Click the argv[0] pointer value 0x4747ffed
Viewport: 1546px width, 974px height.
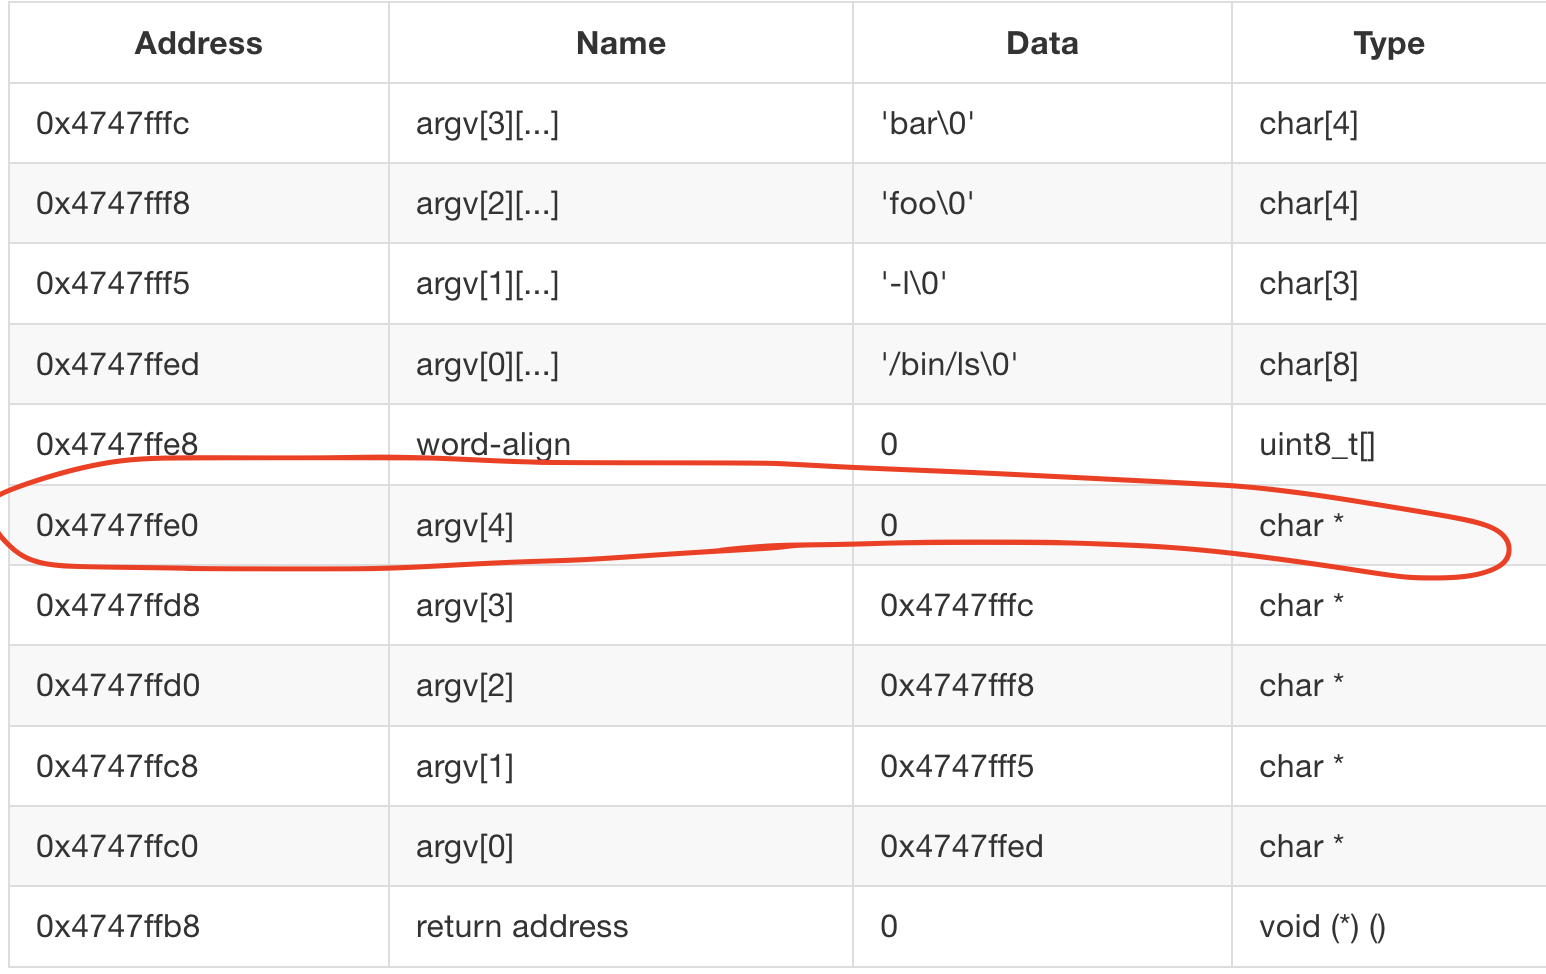click(962, 846)
